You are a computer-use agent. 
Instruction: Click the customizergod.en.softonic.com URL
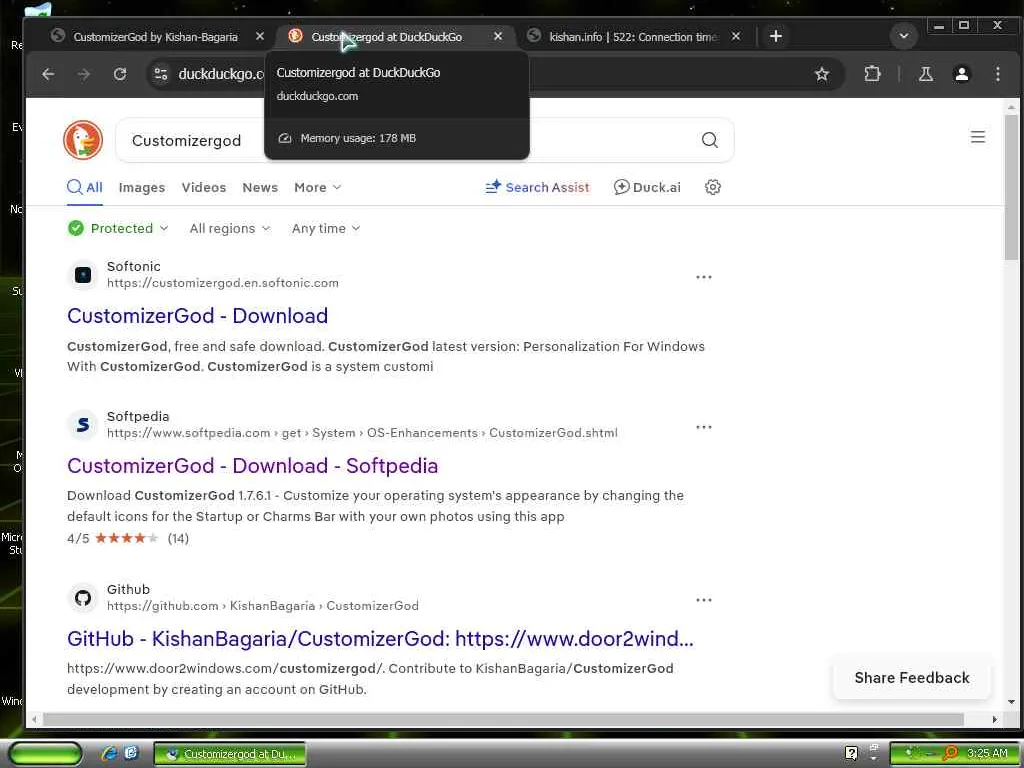pyautogui.click(x=223, y=283)
